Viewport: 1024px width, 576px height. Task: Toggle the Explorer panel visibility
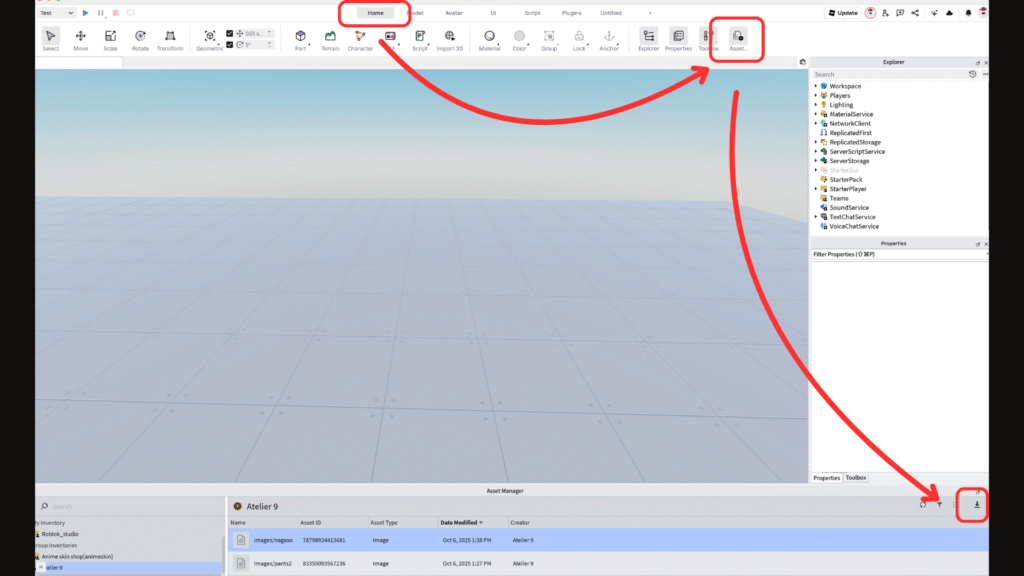[649, 39]
